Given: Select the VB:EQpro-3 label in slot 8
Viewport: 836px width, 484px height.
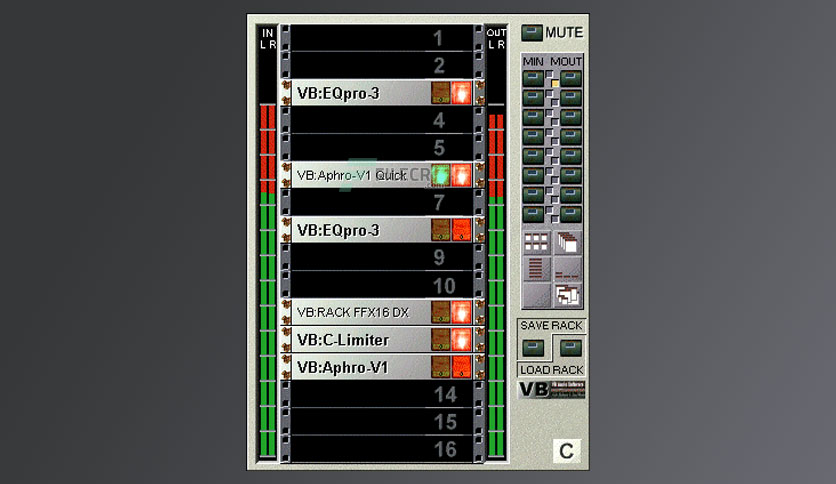Looking at the screenshot, I should tap(339, 230).
